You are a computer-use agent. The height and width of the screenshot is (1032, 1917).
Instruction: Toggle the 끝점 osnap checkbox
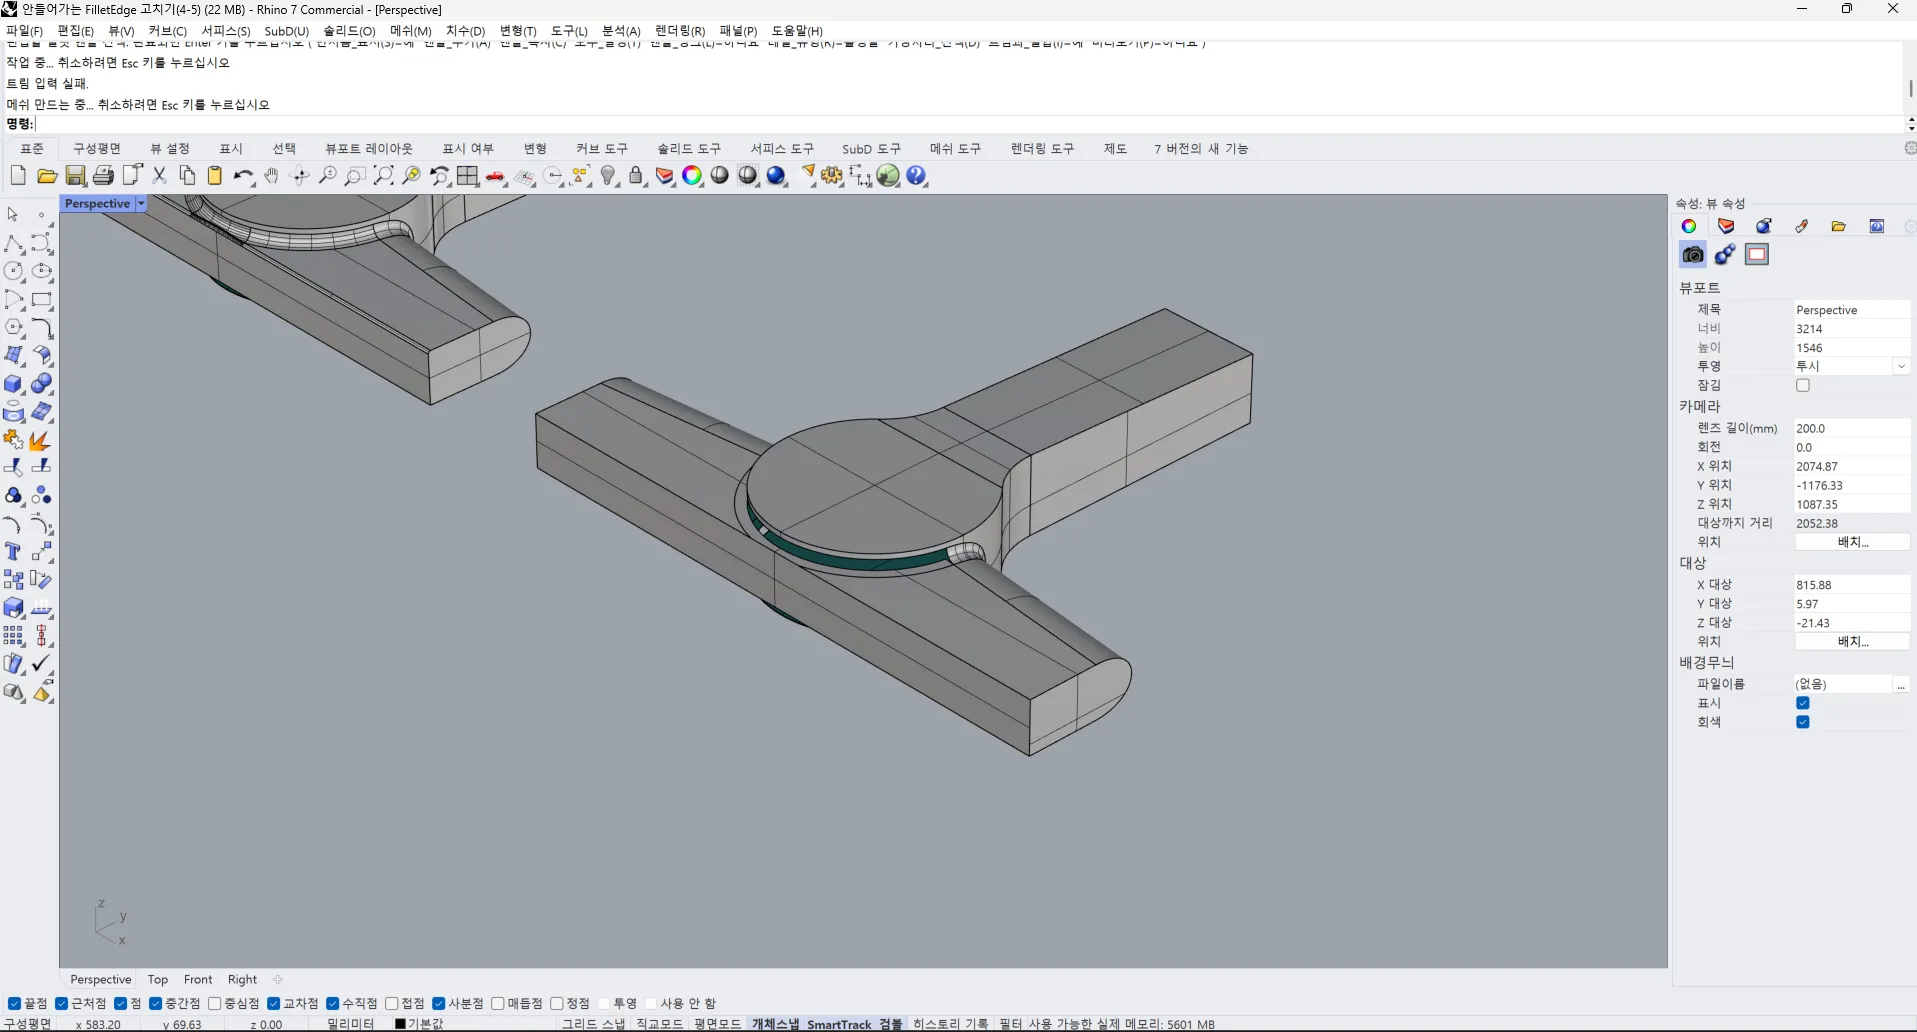coord(14,1004)
